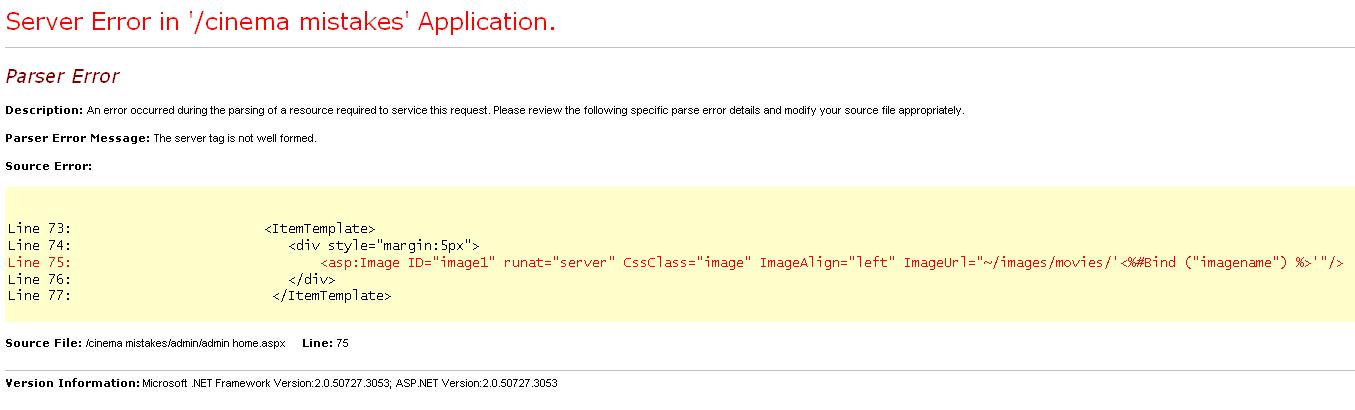Click the 'Server Error' main heading
The image size is (1355, 410).
[x=280, y=22]
